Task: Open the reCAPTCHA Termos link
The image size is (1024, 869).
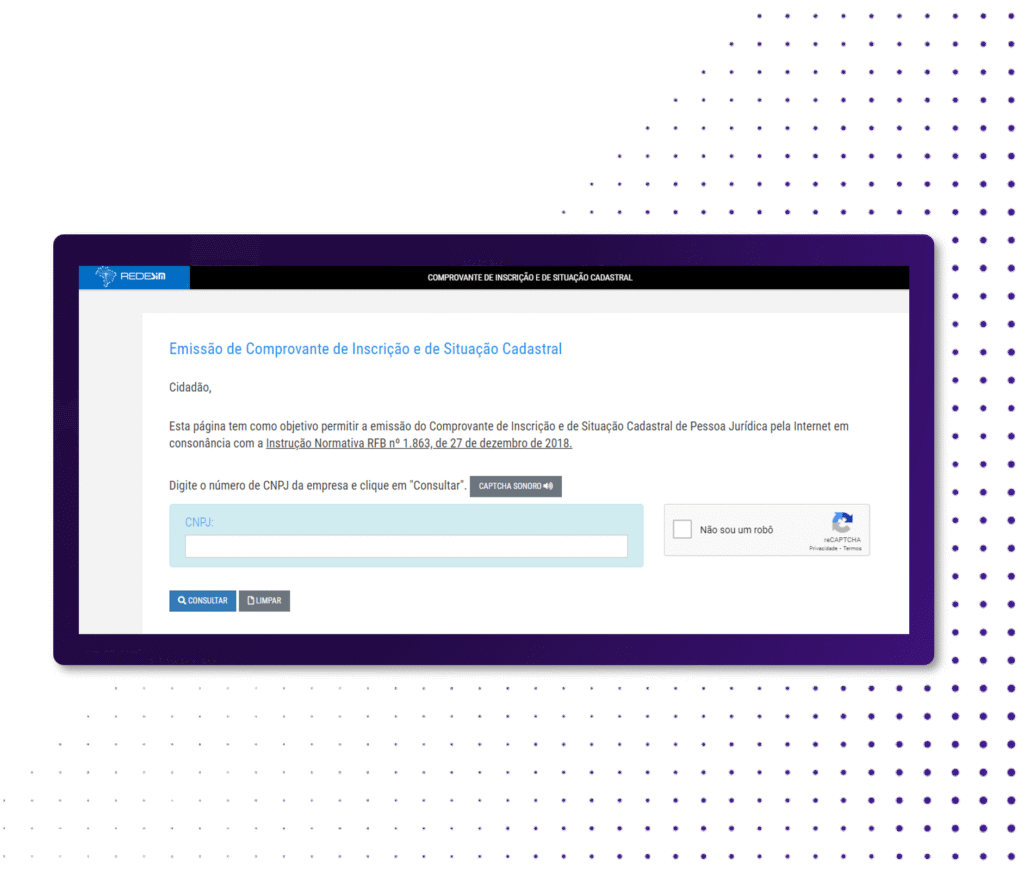Action: [852, 548]
